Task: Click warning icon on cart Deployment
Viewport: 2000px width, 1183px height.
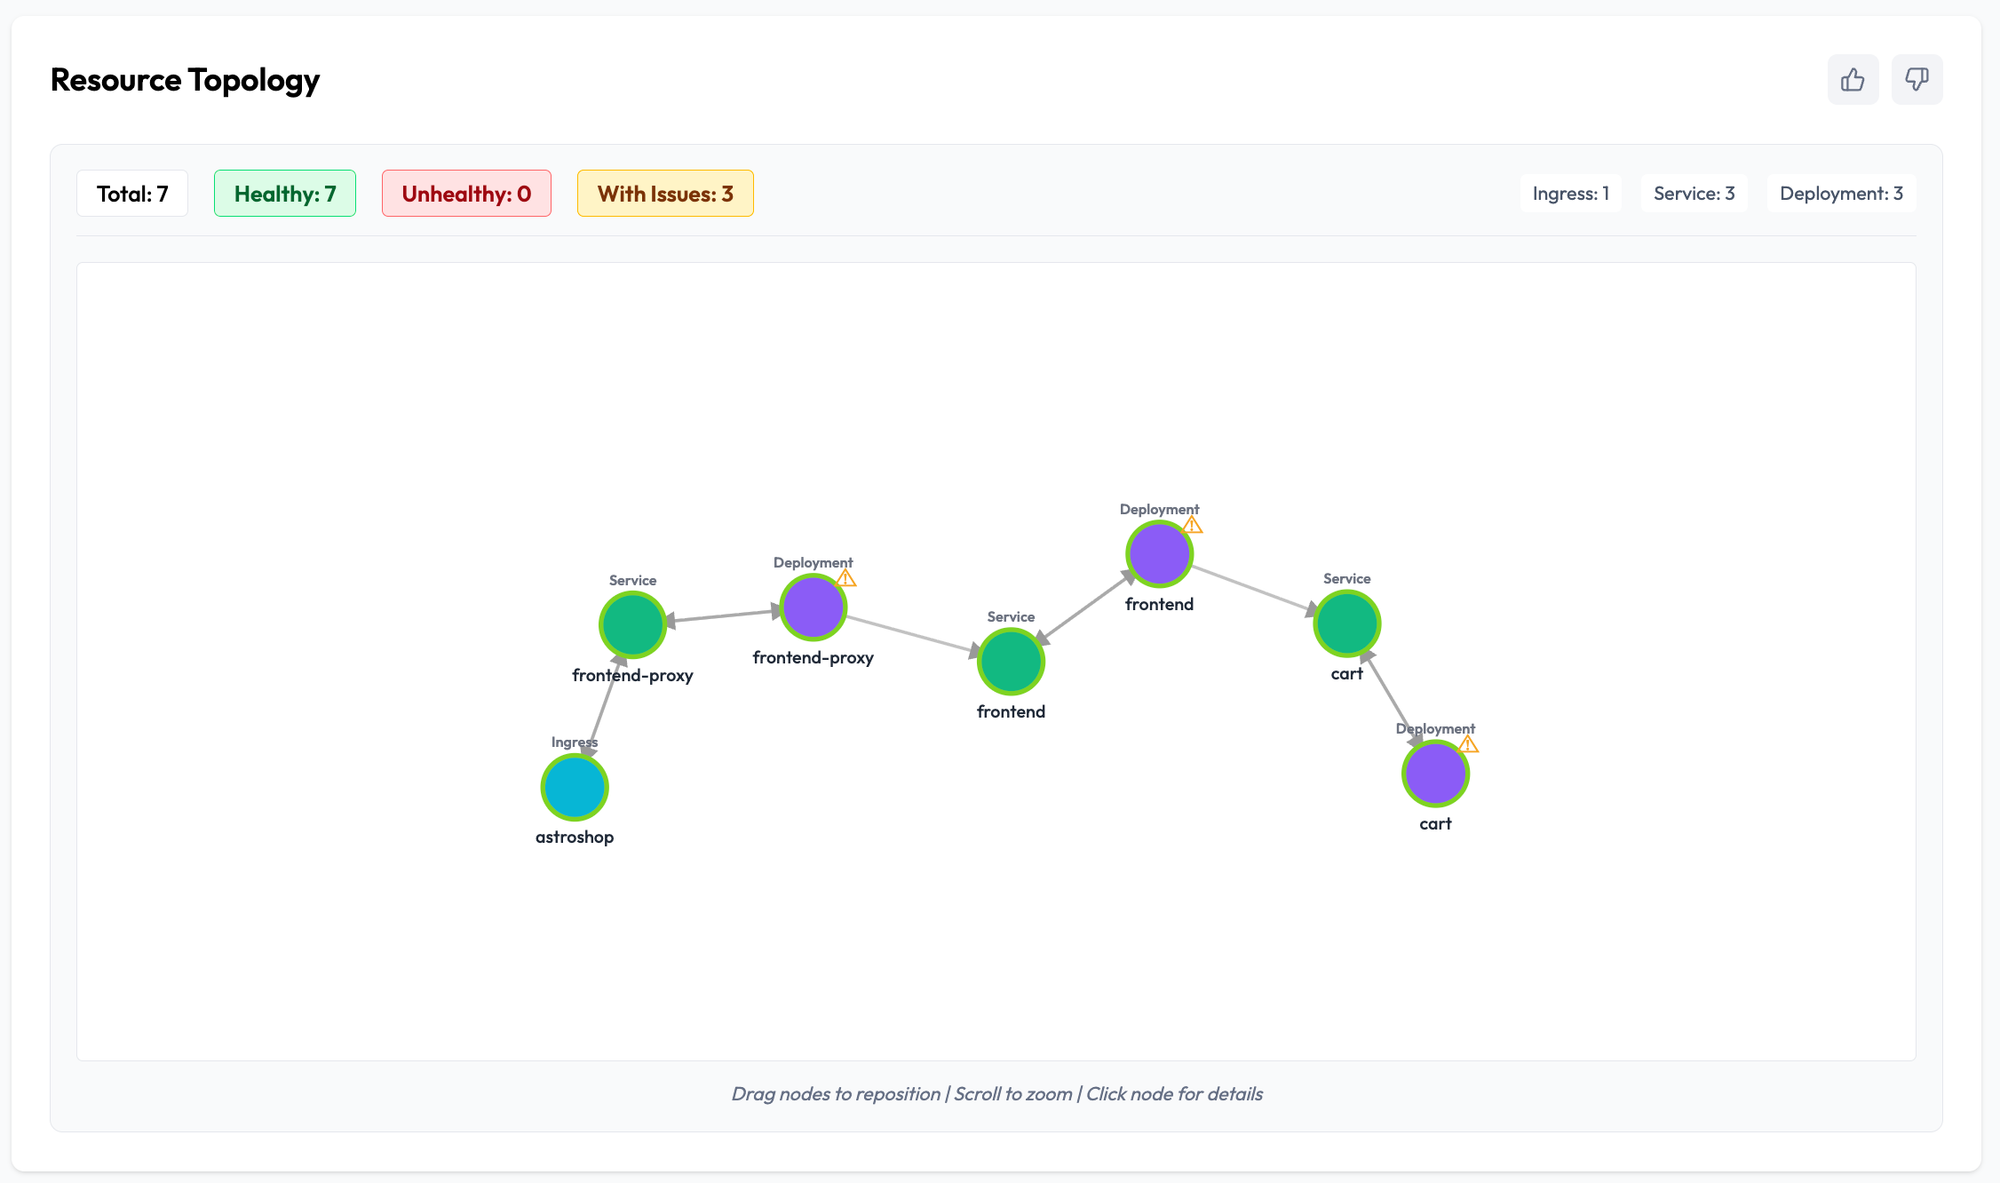Action: tap(1467, 745)
